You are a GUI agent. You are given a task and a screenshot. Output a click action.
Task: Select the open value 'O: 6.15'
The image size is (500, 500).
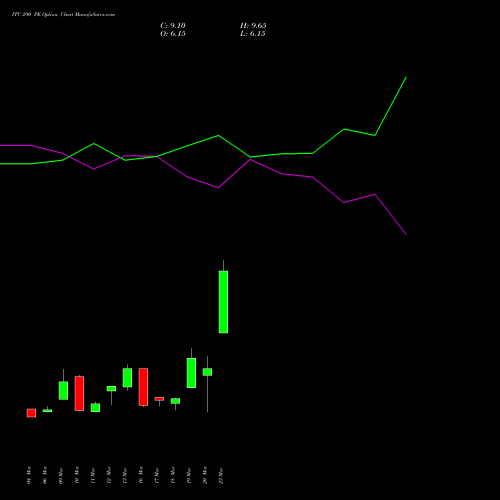pyautogui.click(x=173, y=34)
